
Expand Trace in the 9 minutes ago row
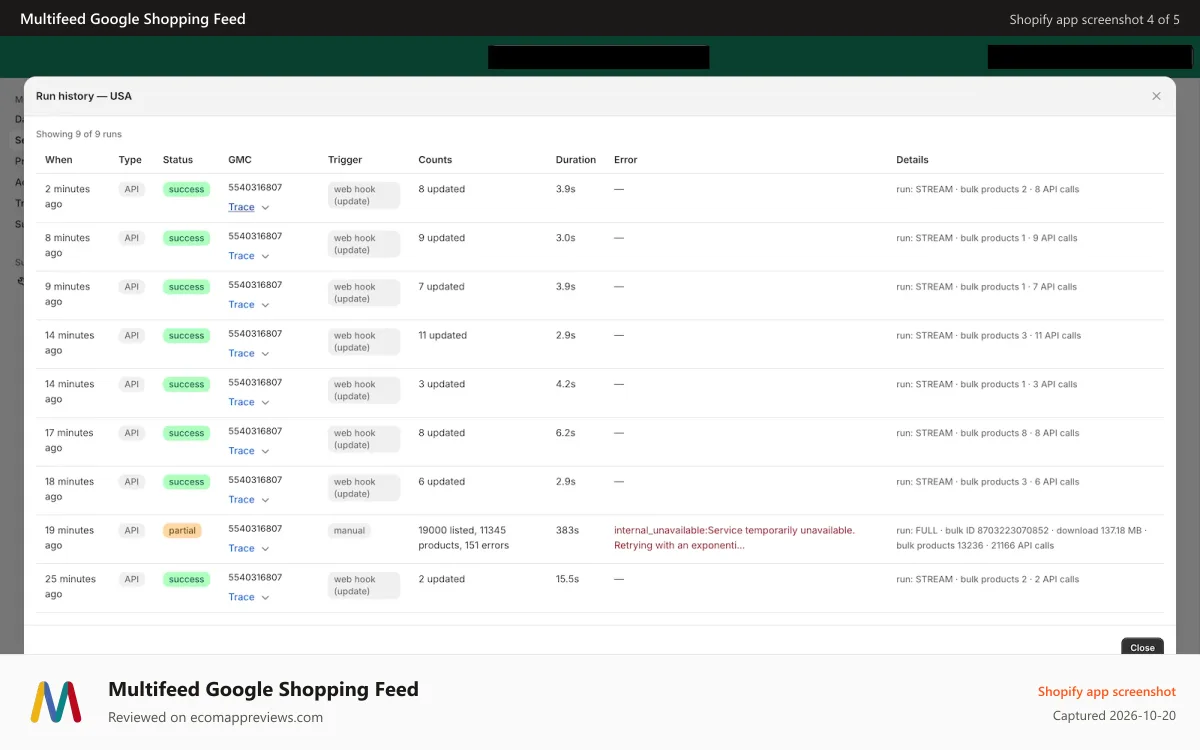coord(249,305)
